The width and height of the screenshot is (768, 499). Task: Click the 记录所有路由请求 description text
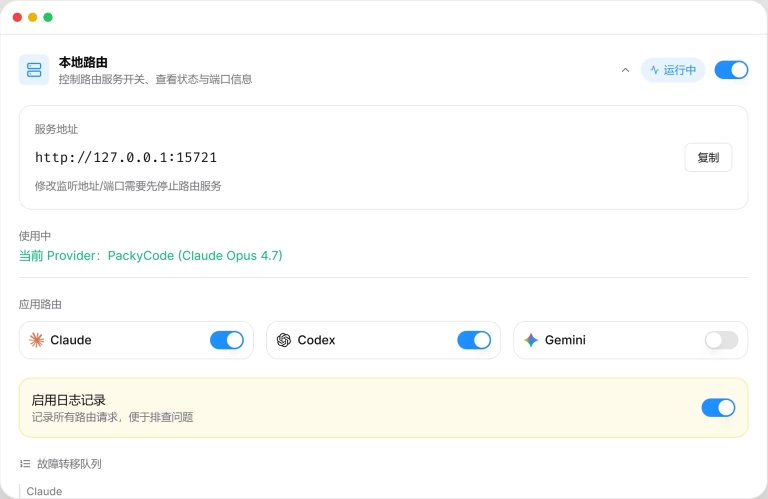pos(112,417)
